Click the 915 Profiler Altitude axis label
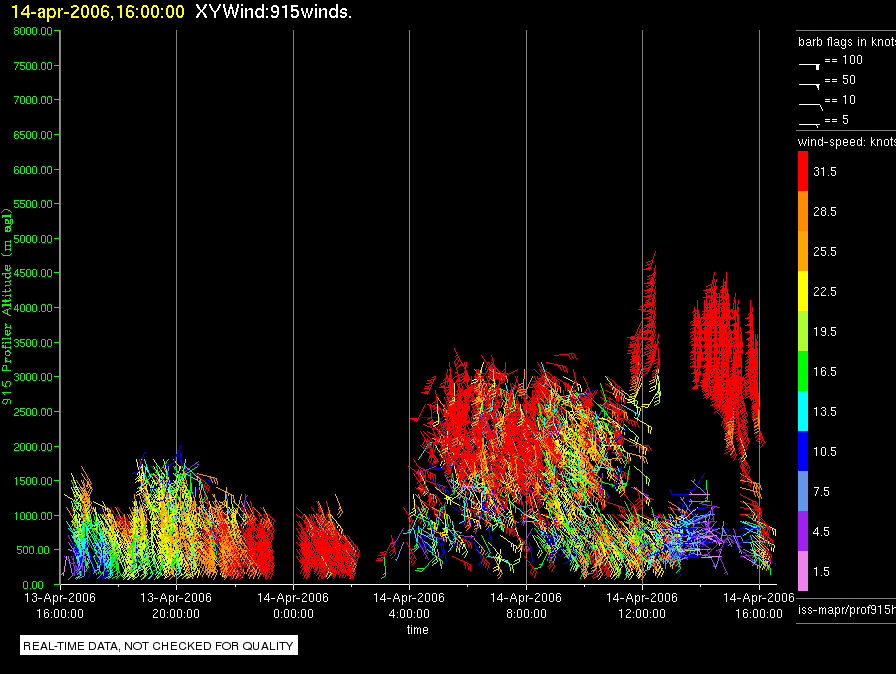This screenshot has width=896, height=674. pyautogui.click(x=7, y=307)
